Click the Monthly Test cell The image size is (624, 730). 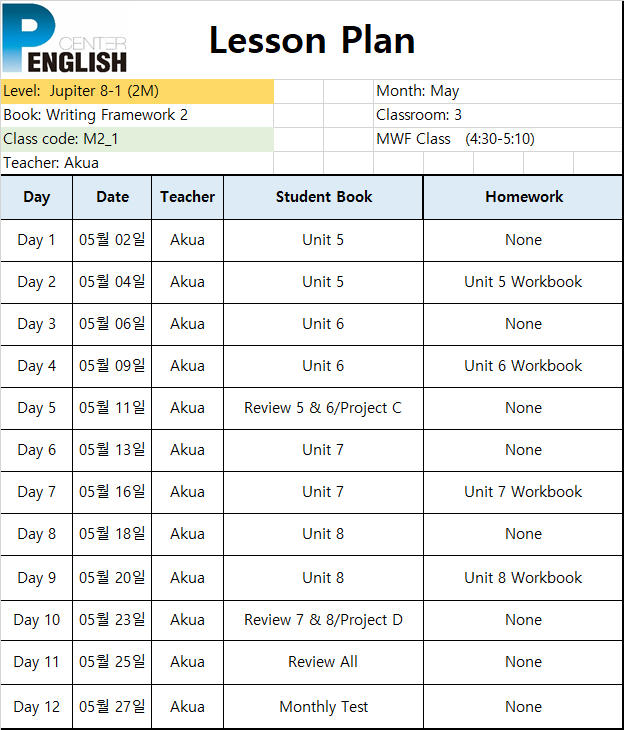324,707
